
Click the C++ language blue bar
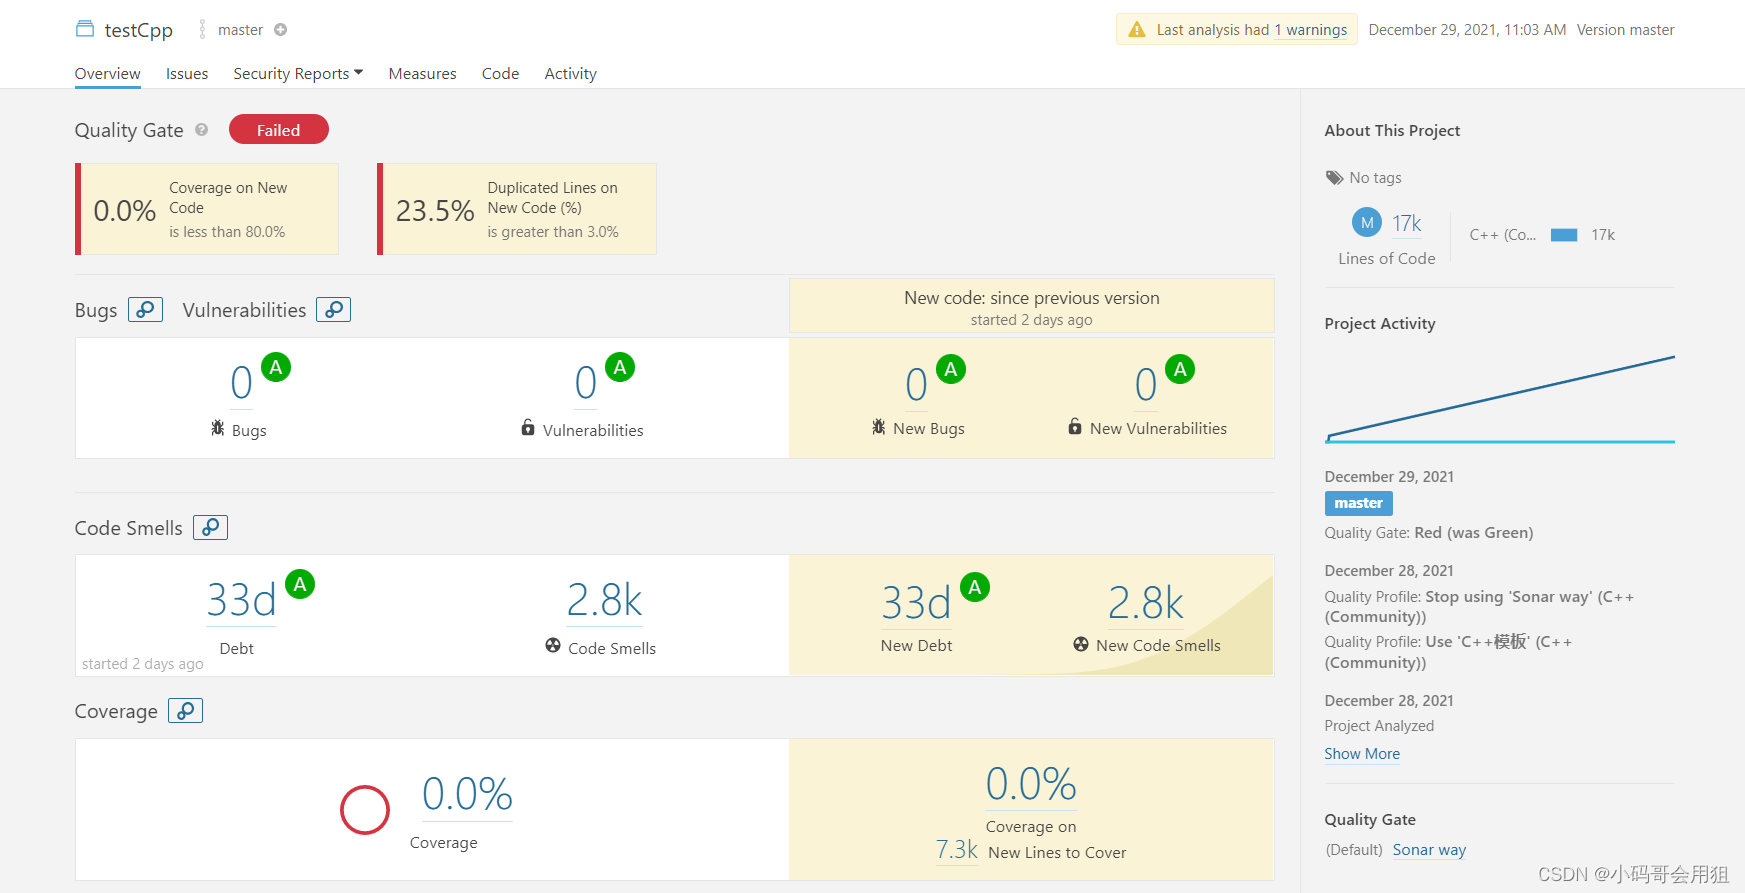1564,235
